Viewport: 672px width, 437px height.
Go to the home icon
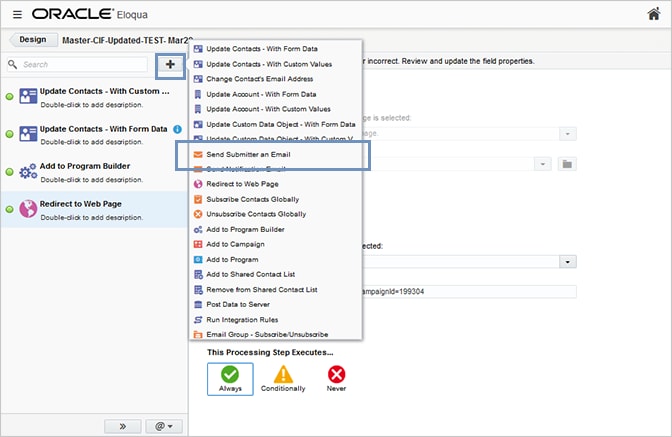(653, 14)
